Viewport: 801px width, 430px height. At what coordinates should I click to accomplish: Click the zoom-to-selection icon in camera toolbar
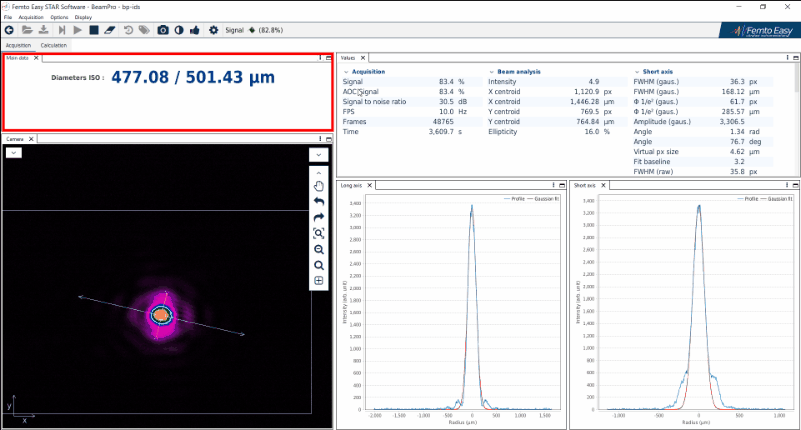[319, 233]
